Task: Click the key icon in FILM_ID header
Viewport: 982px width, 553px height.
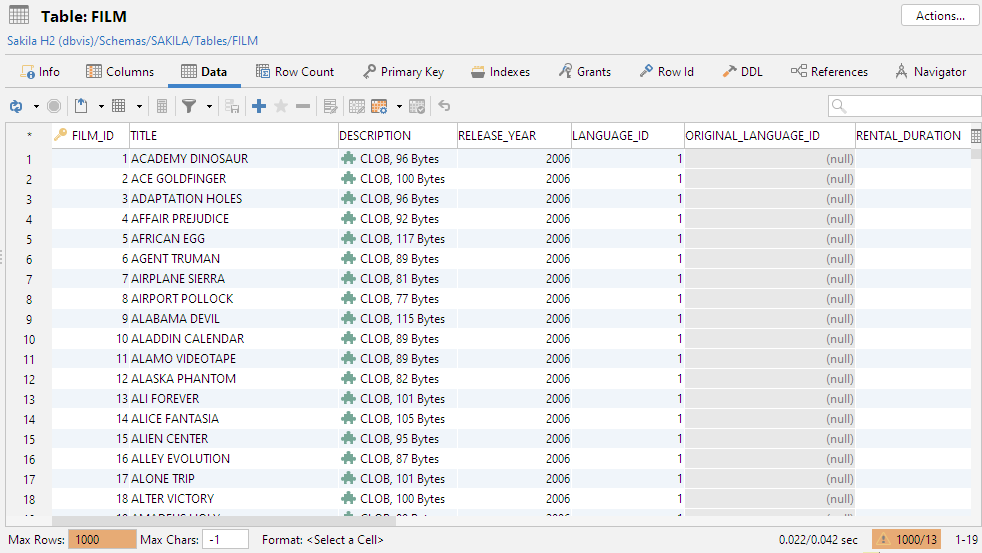Action: click(60, 136)
